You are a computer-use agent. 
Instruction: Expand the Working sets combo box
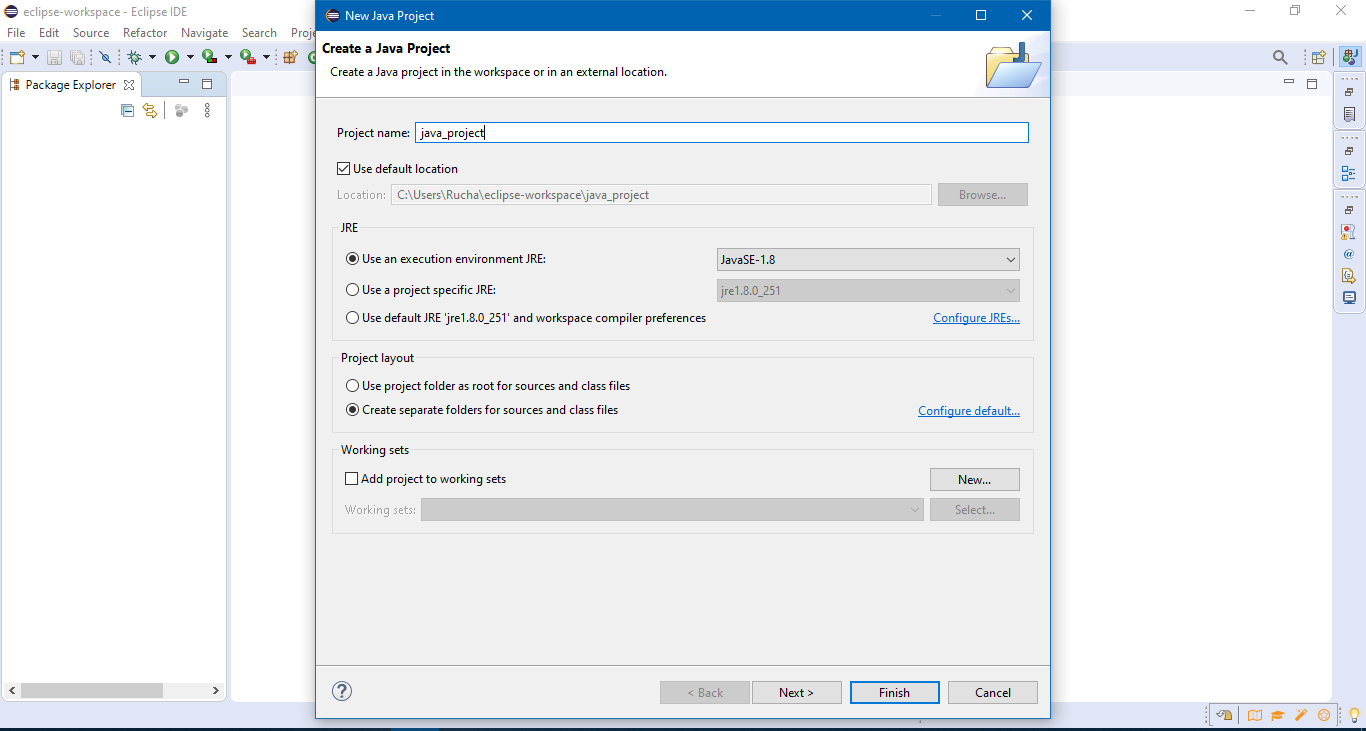913,509
